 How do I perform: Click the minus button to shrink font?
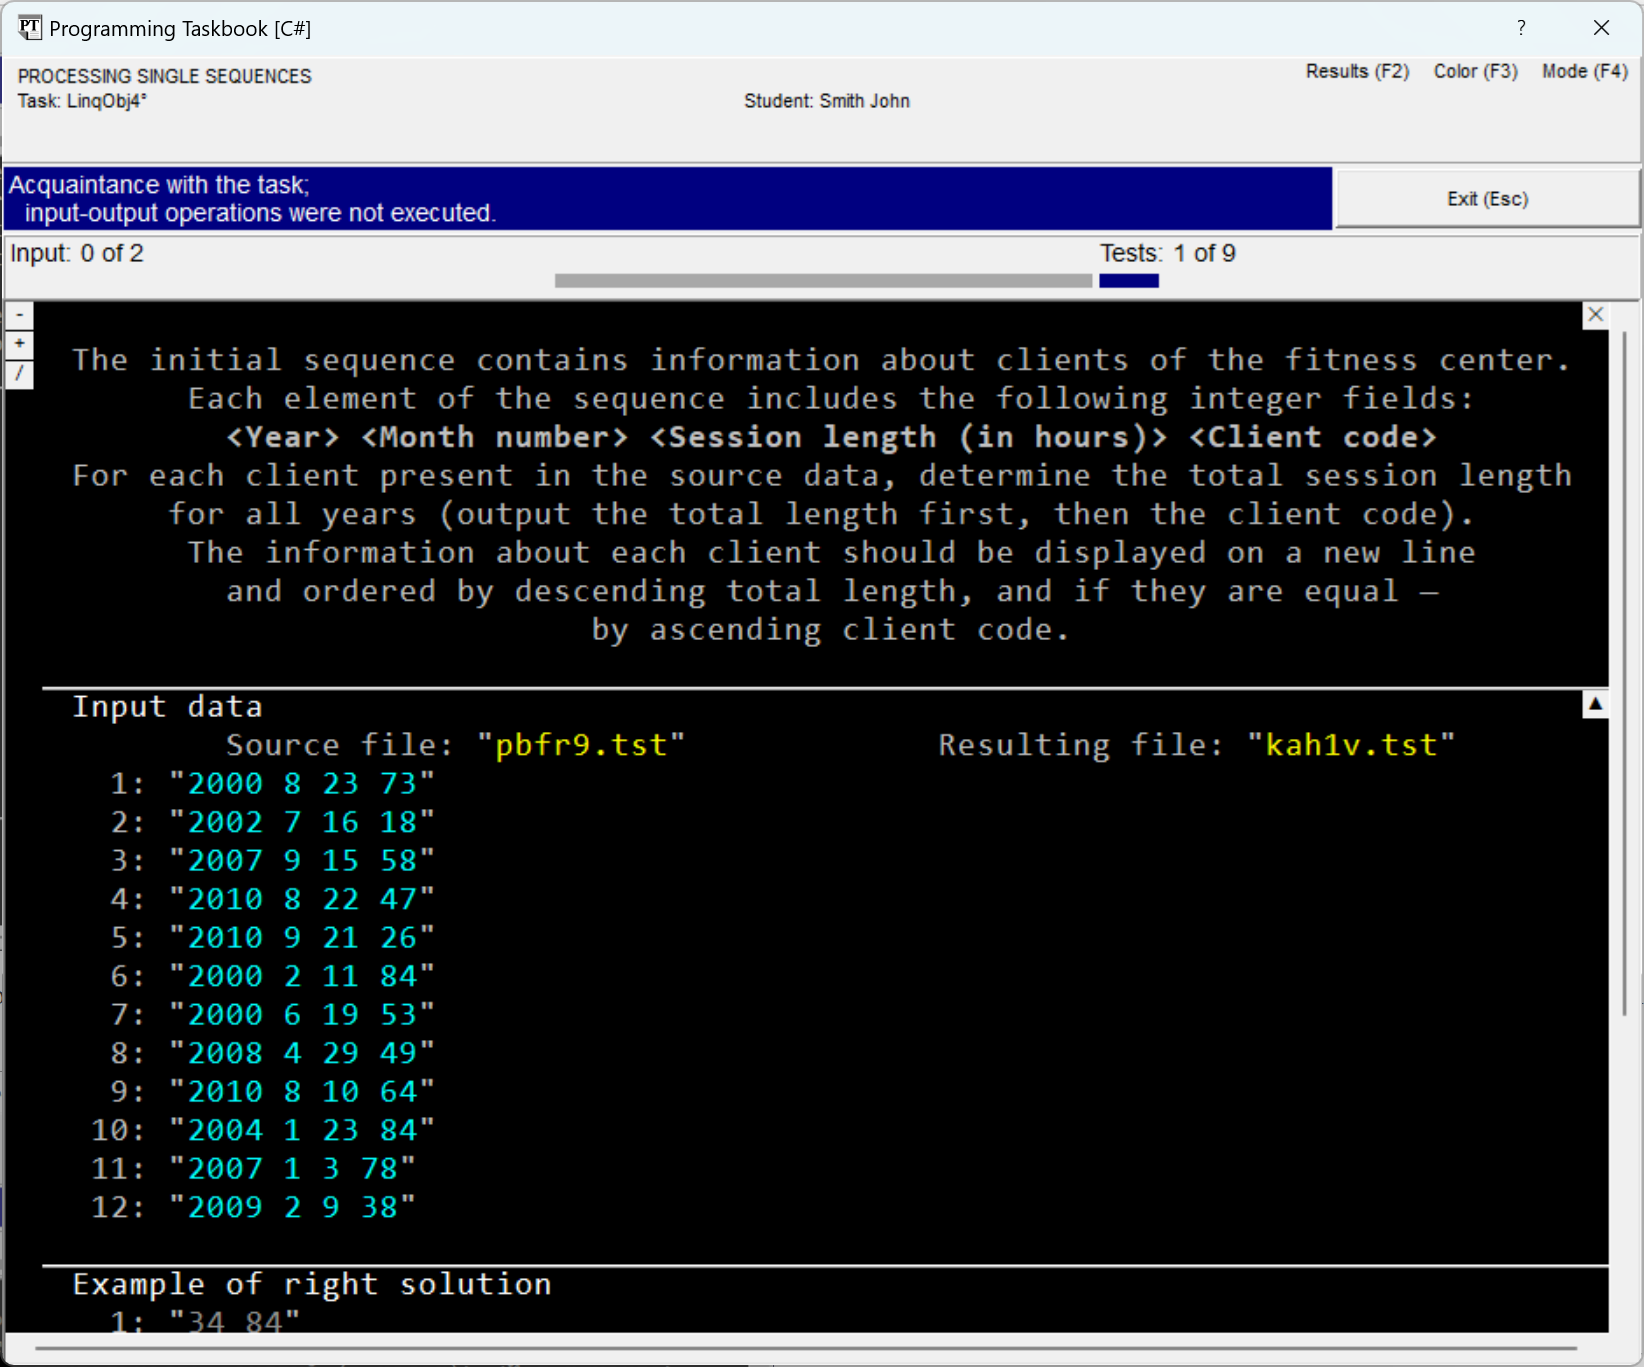(x=19, y=316)
